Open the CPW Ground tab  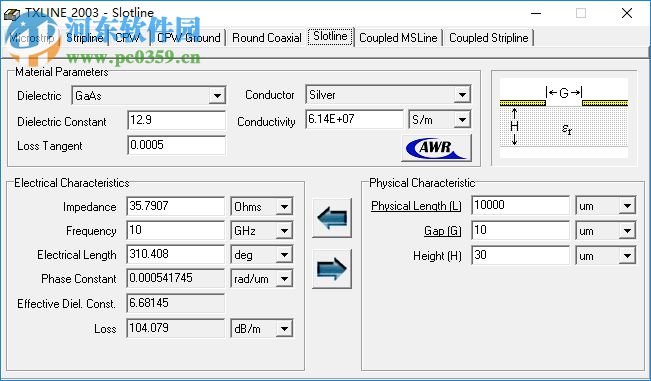pos(188,38)
